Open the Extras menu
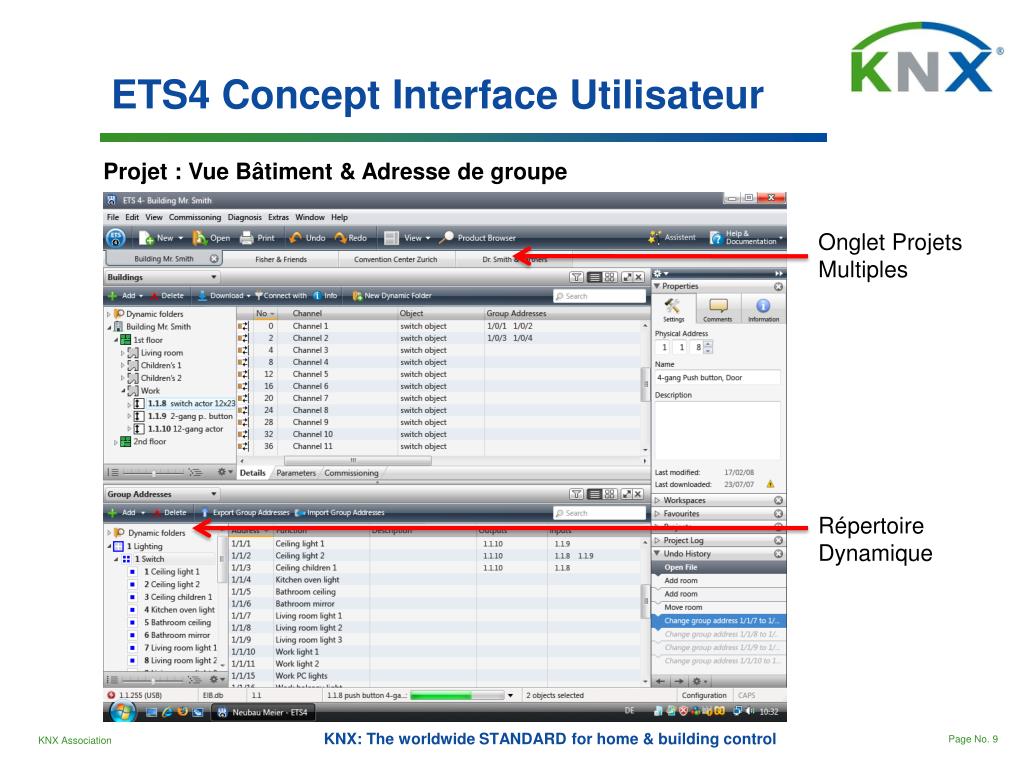Viewport: 1024px width, 768px height. [278, 217]
